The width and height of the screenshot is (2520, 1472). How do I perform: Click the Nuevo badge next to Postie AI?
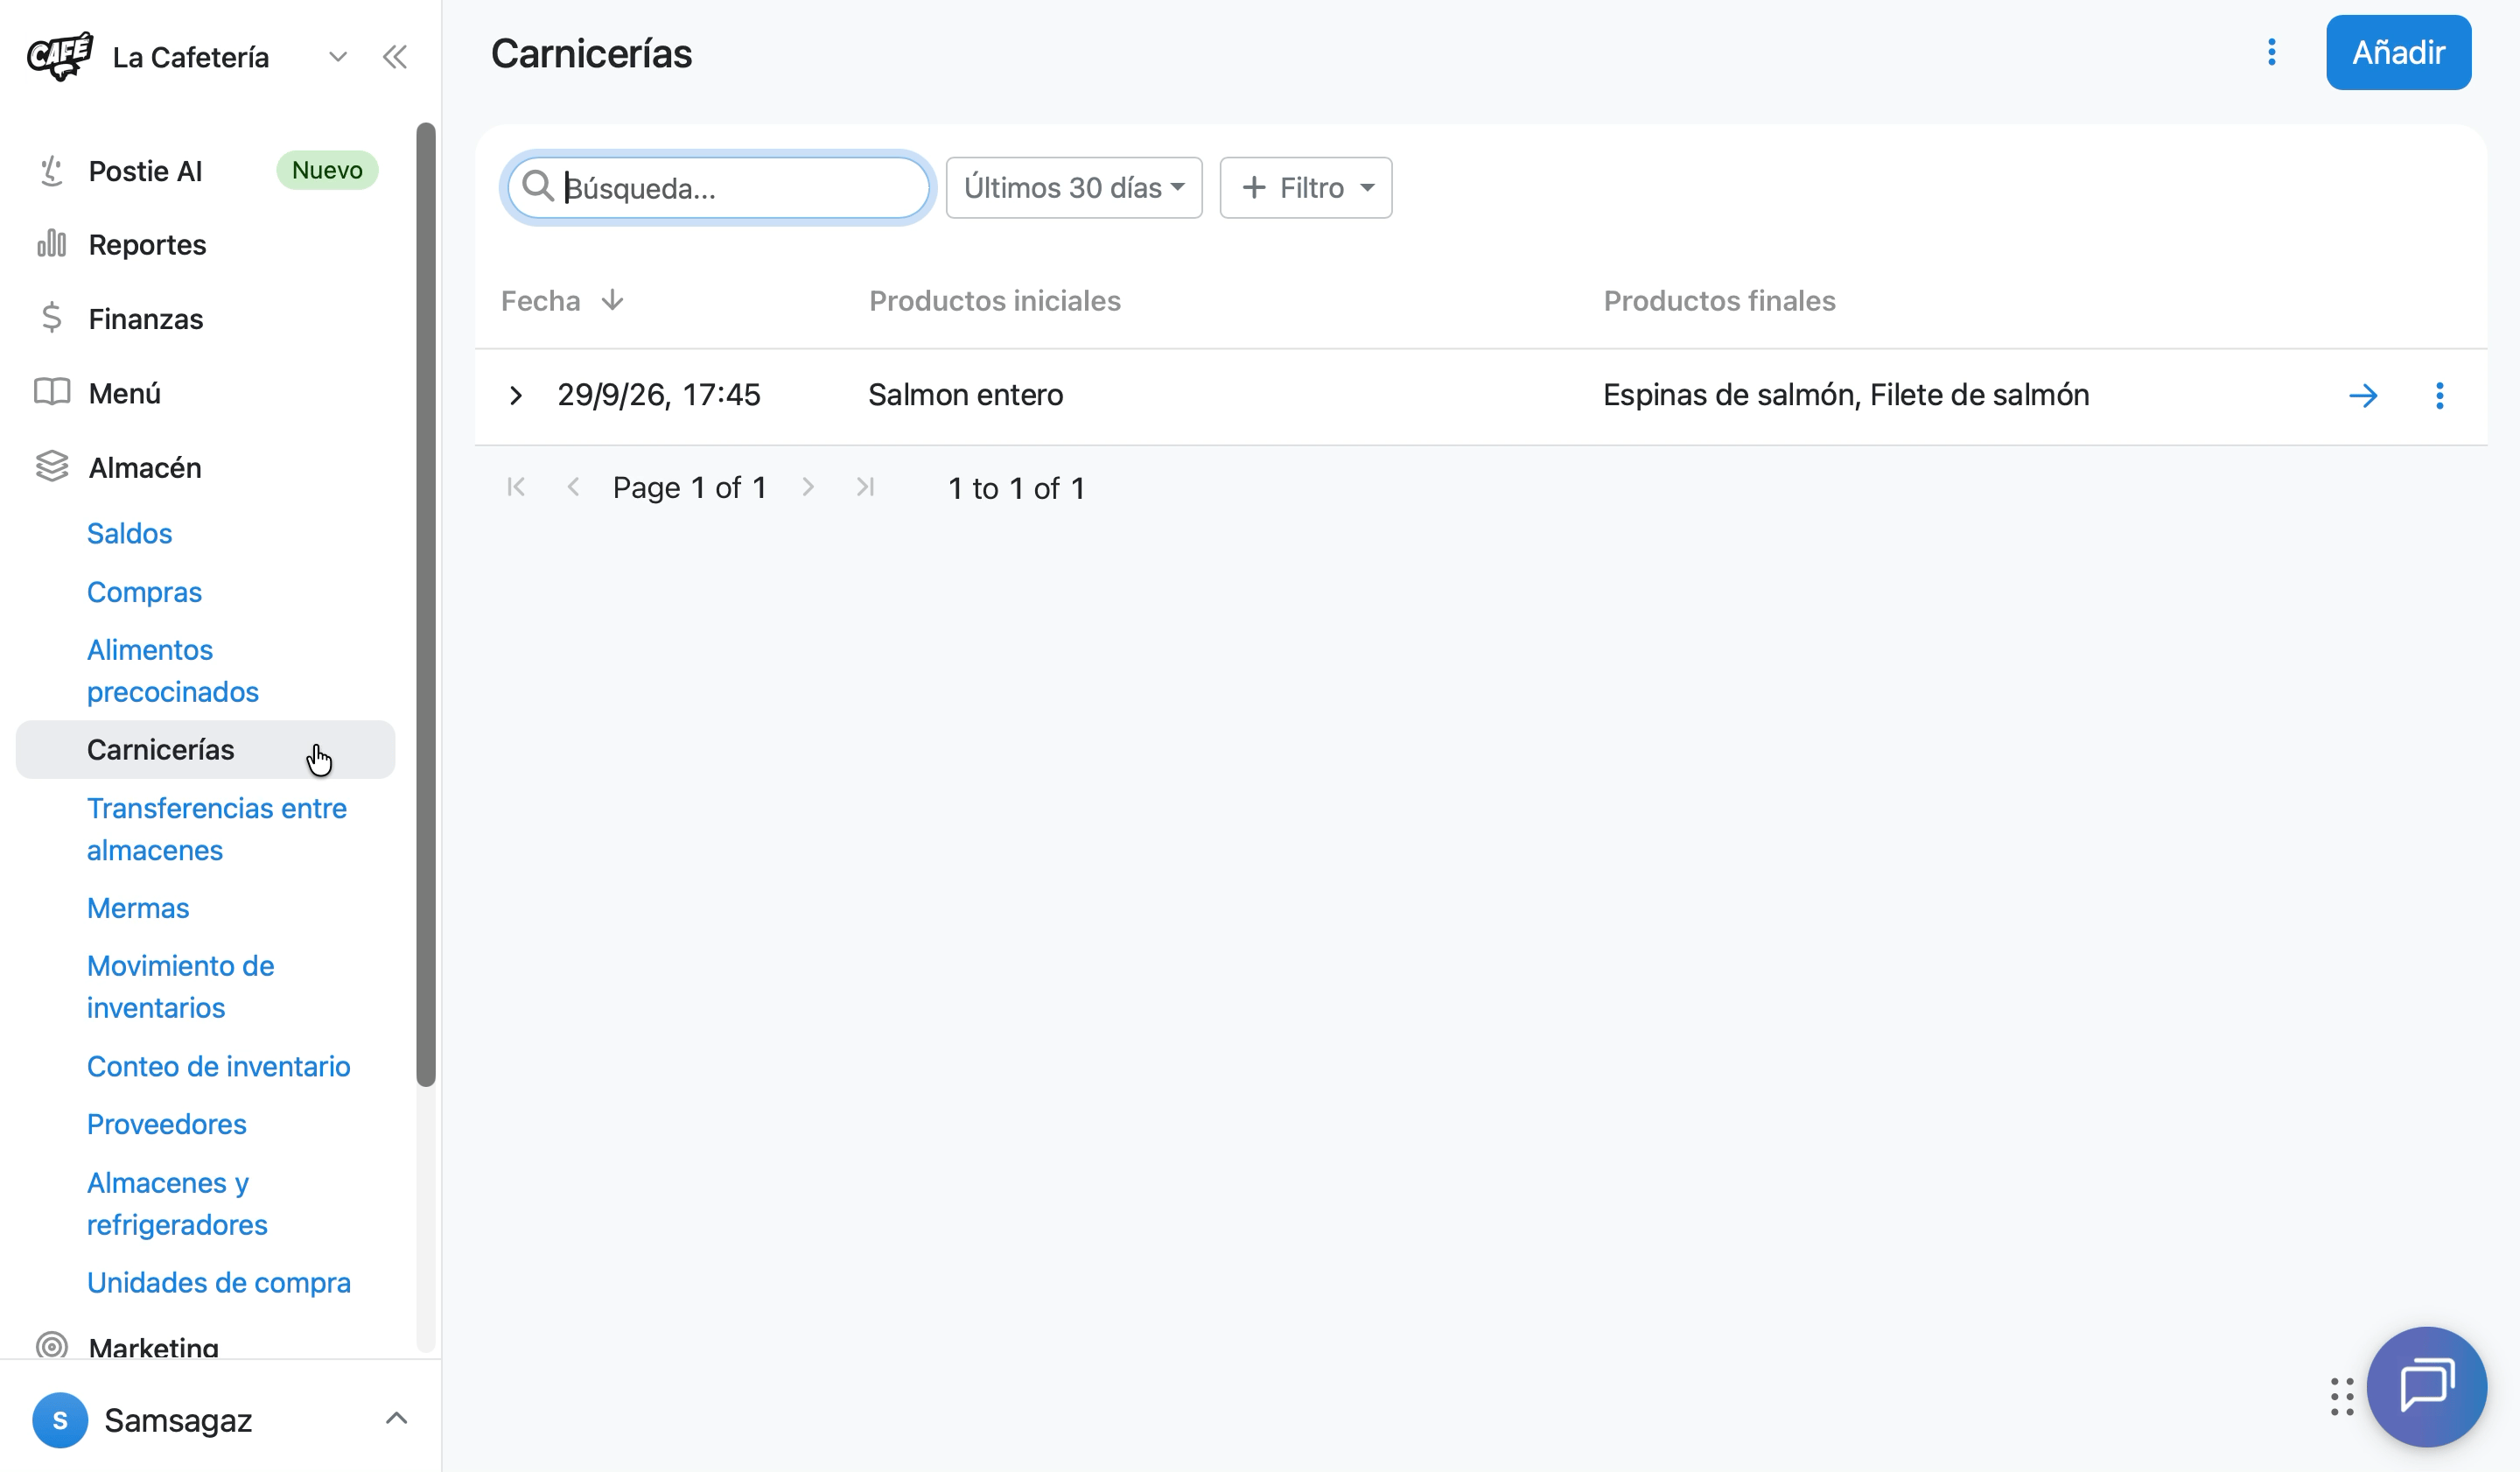point(327,170)
